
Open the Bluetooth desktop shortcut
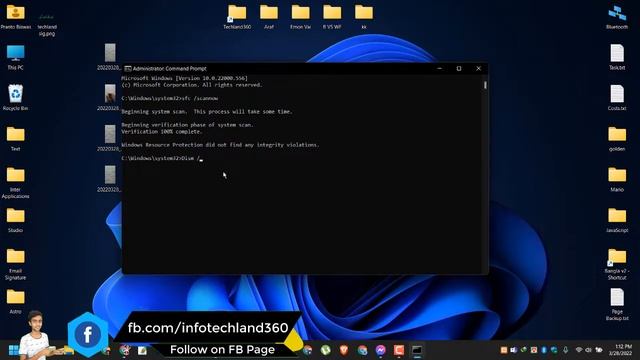tap(617, 17)
